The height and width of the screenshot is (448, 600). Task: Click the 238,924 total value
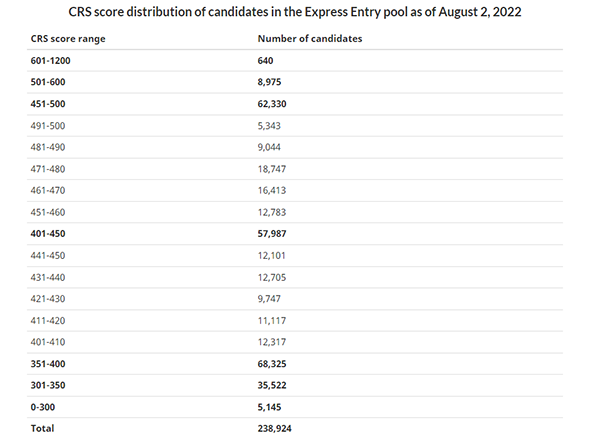coord(278,428)
